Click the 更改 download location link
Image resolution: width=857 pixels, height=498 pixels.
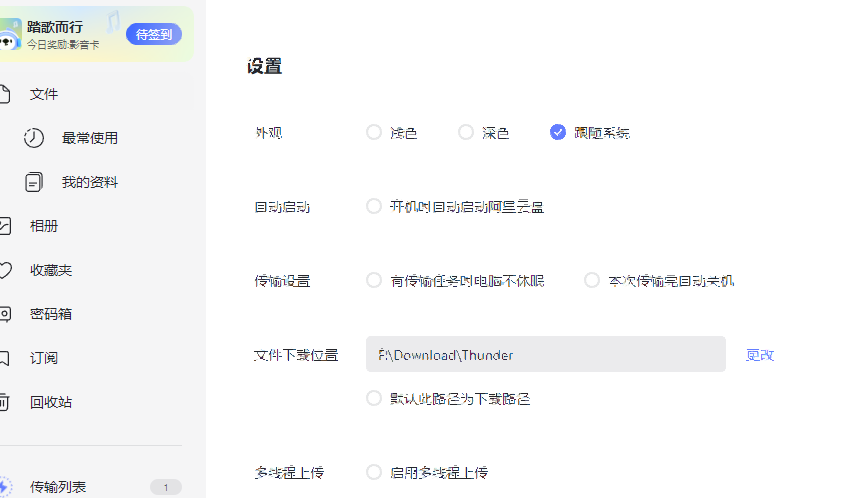pos(760,355)
